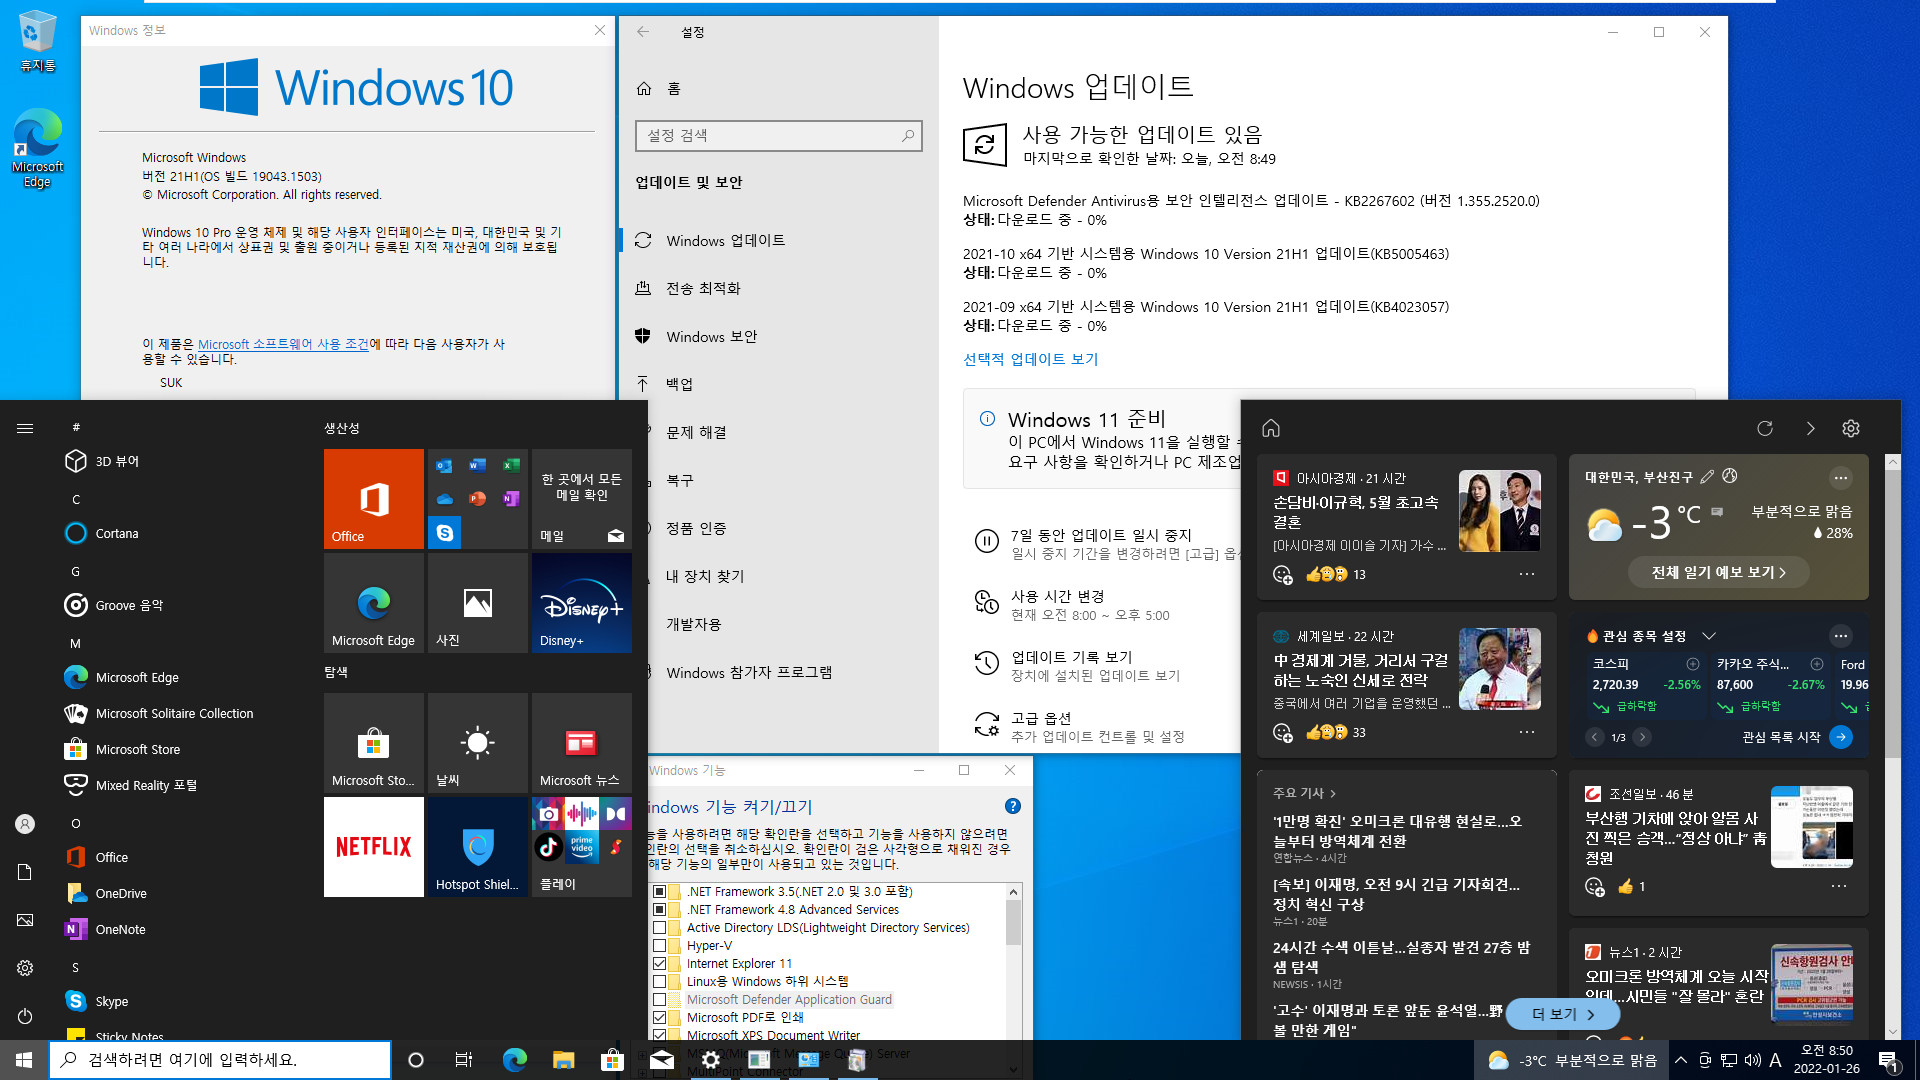Screen dimensions: 1920x1080
Task: Select Windows 업데이트 in Settings sidebar
Action: 779,240
